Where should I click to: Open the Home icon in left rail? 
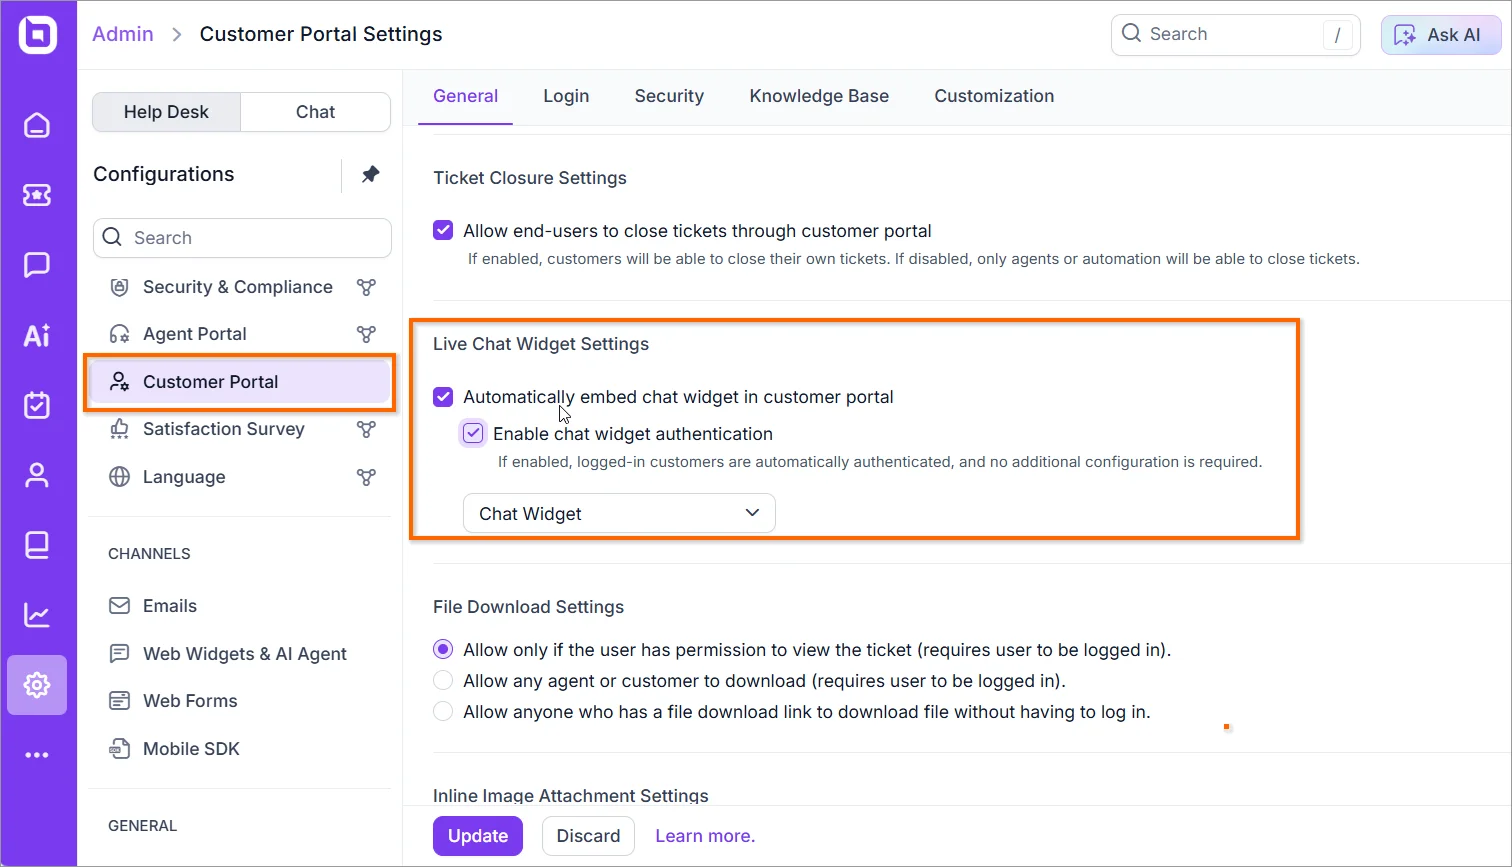coord(37,125)
